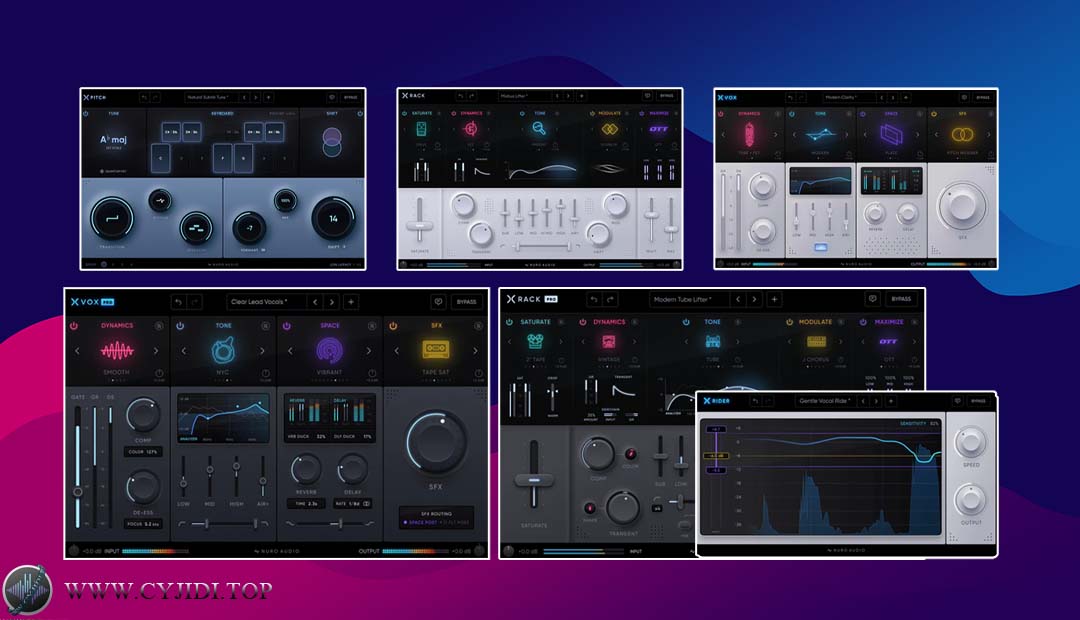Click the Saturate fader handle in Xrack Pro
Screen dimensions: 1080x620
click(534, 479)
